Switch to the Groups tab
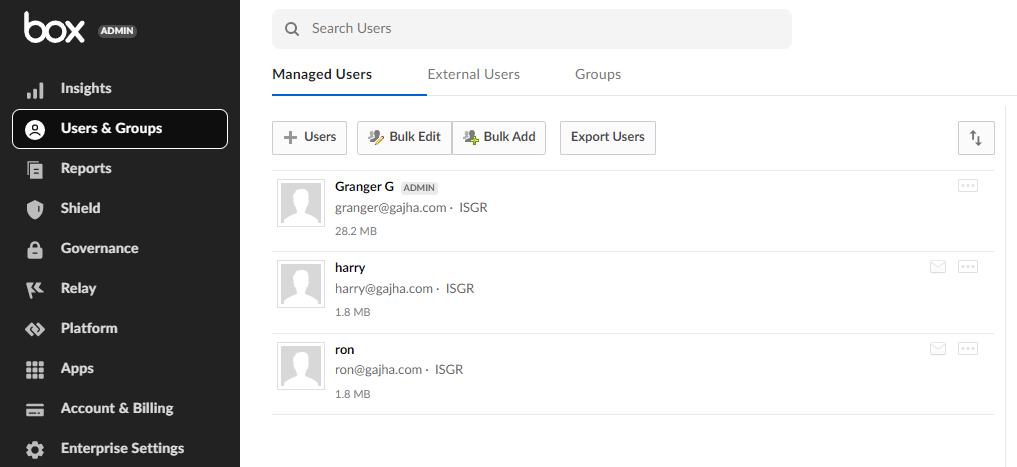Screen dimensions: 1017x467 598,75
